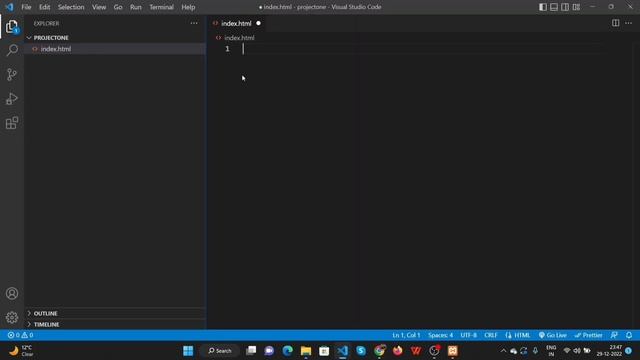Screen dimensions: 640x360
Task: Open the File menu
Action: tap(26, 7)
